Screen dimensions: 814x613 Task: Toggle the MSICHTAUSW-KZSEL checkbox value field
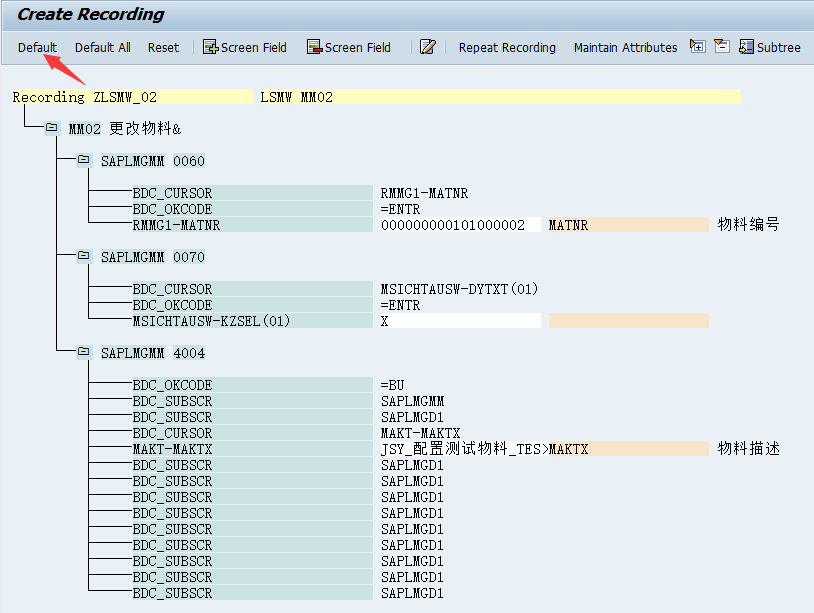pyautogui.click(x=460, y=320)
